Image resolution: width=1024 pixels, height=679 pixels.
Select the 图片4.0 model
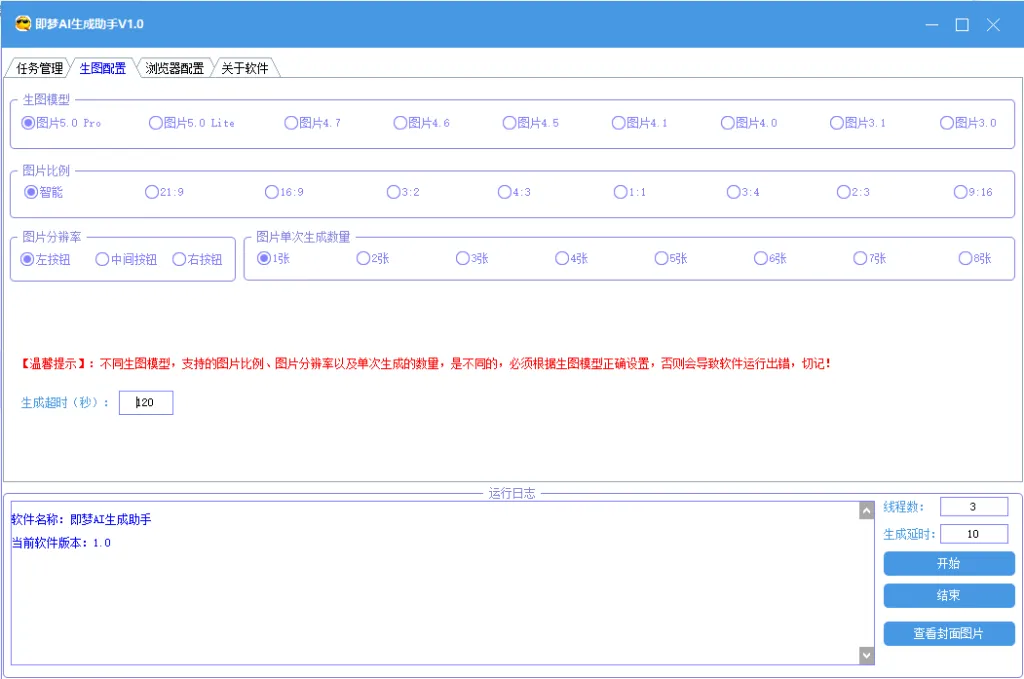[x=748, y=123]
